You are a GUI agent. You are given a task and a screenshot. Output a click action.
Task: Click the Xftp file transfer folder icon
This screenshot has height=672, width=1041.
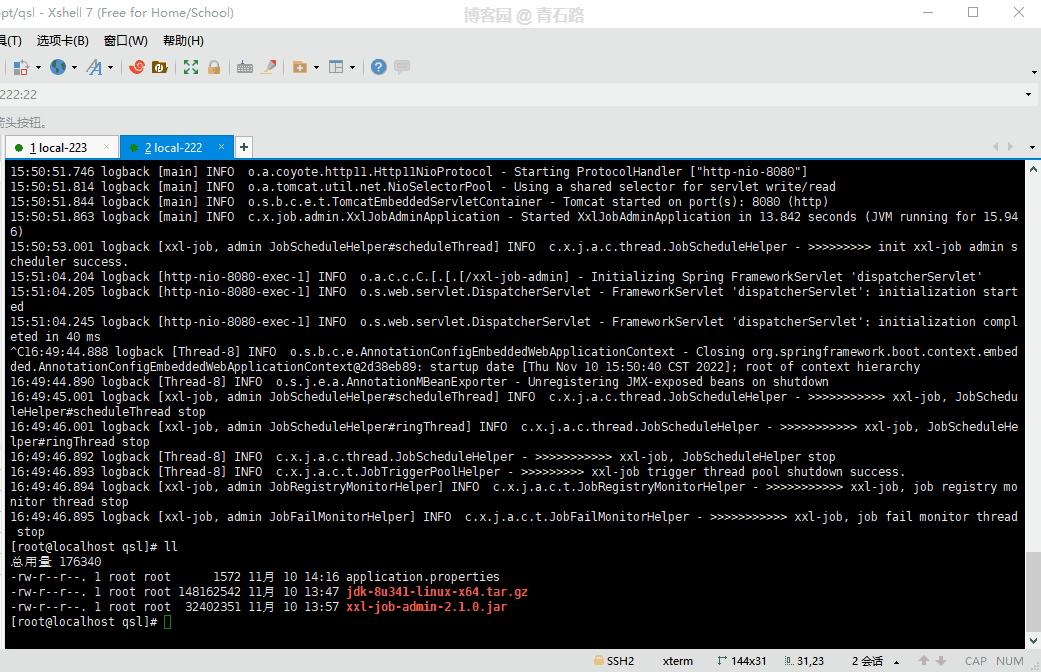pyautogui.click(x=159, y=67)
